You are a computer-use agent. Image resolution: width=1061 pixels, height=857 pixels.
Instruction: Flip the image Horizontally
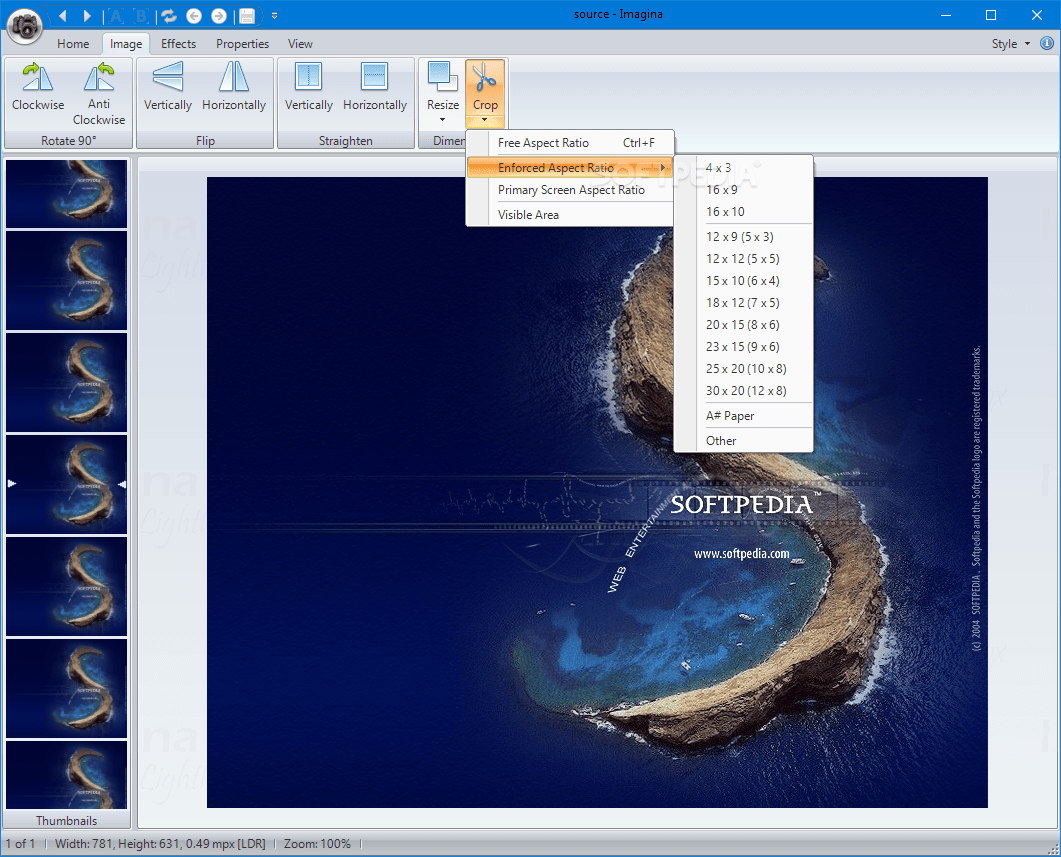pyautogui.click(x=234, y=86)
